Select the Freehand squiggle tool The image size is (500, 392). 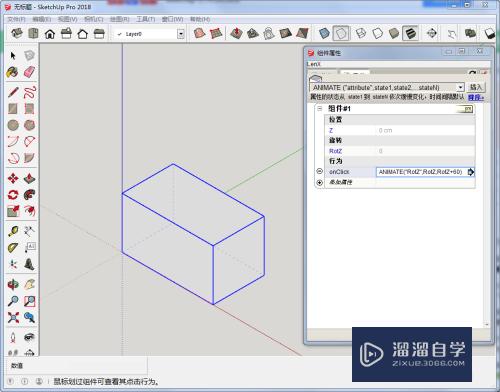(x=29, y=92)
